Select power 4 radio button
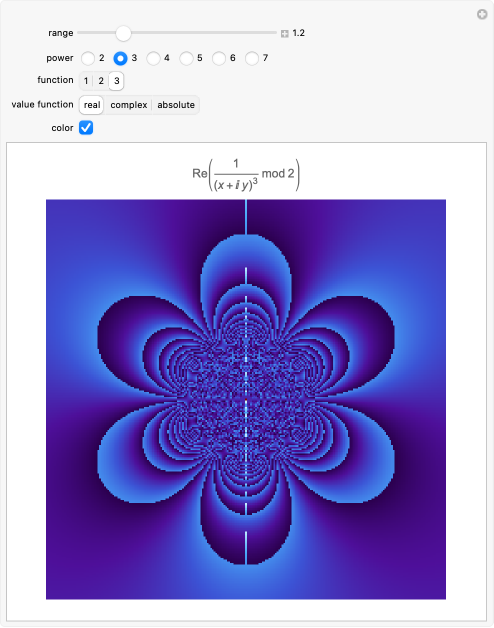The width and height of the screenshot is (494, 628). coord(153,58)
